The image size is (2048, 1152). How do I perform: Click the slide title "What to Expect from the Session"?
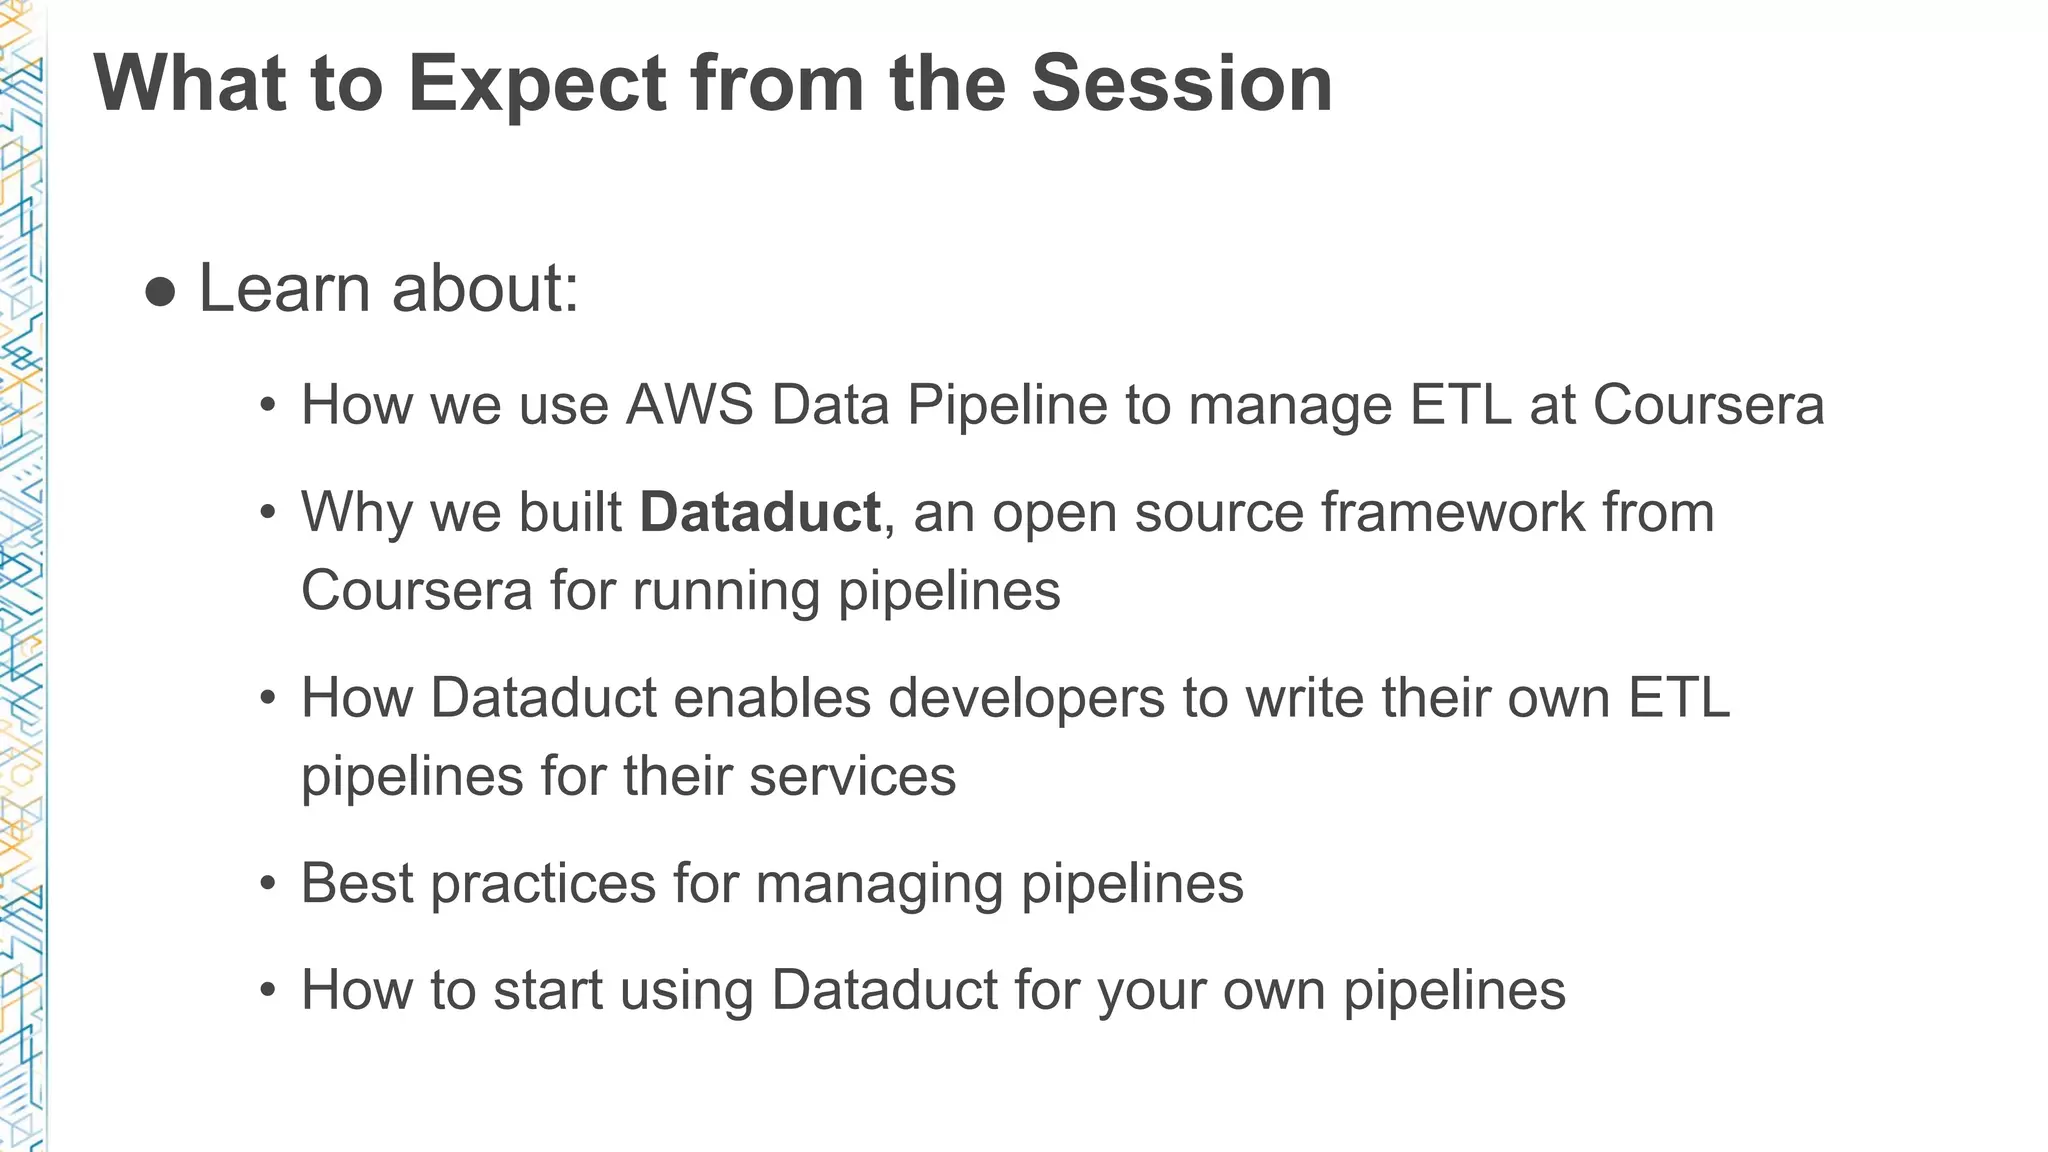(712, 84)
